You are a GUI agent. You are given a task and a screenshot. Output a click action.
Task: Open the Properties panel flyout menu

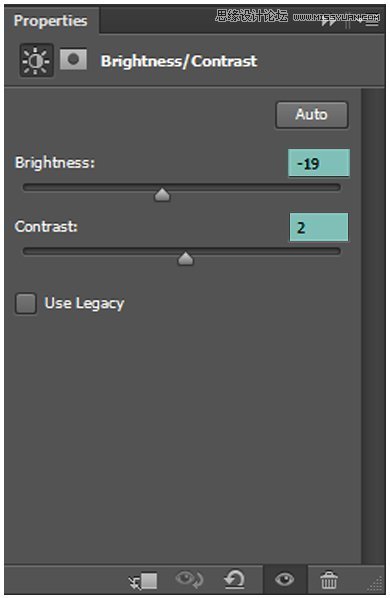pos(373,22)
